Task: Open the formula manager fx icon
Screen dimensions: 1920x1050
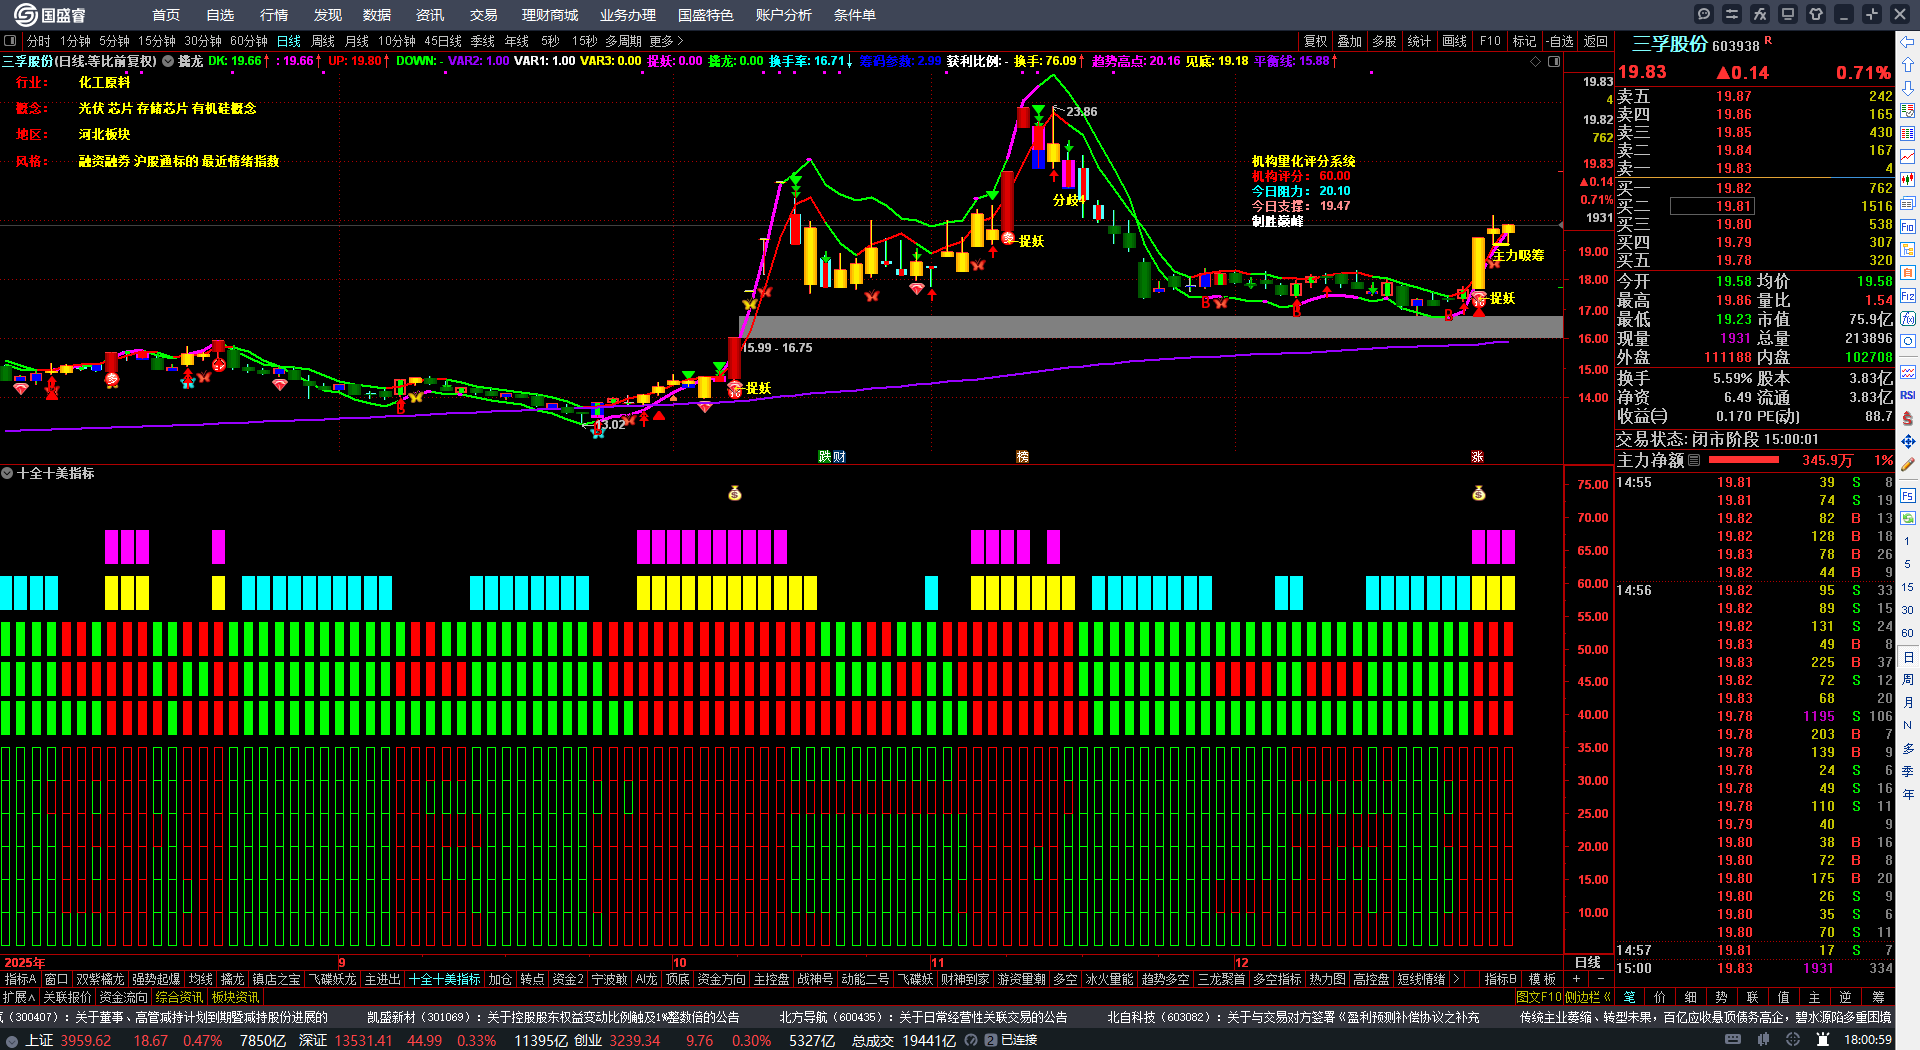Action: tap(1760, 14)
